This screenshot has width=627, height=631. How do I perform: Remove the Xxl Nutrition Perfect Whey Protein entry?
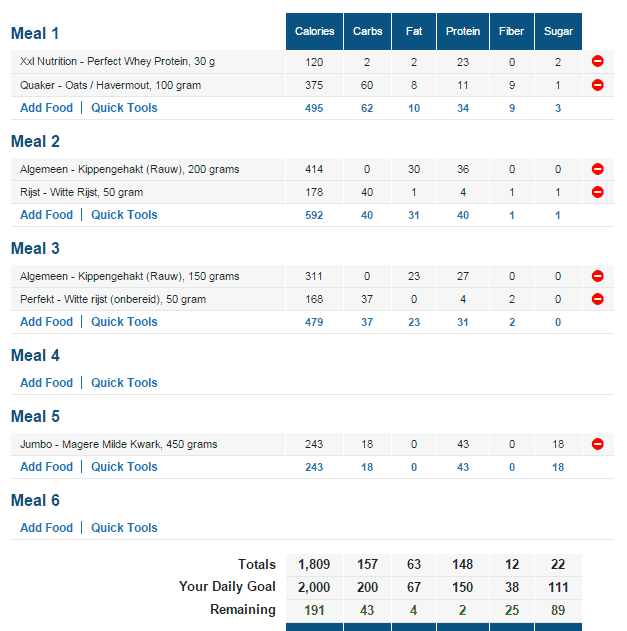pos(598,62)
